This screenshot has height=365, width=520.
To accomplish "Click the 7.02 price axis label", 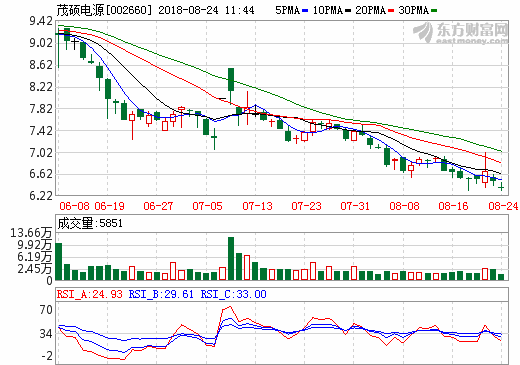I will tap(41, 153).
